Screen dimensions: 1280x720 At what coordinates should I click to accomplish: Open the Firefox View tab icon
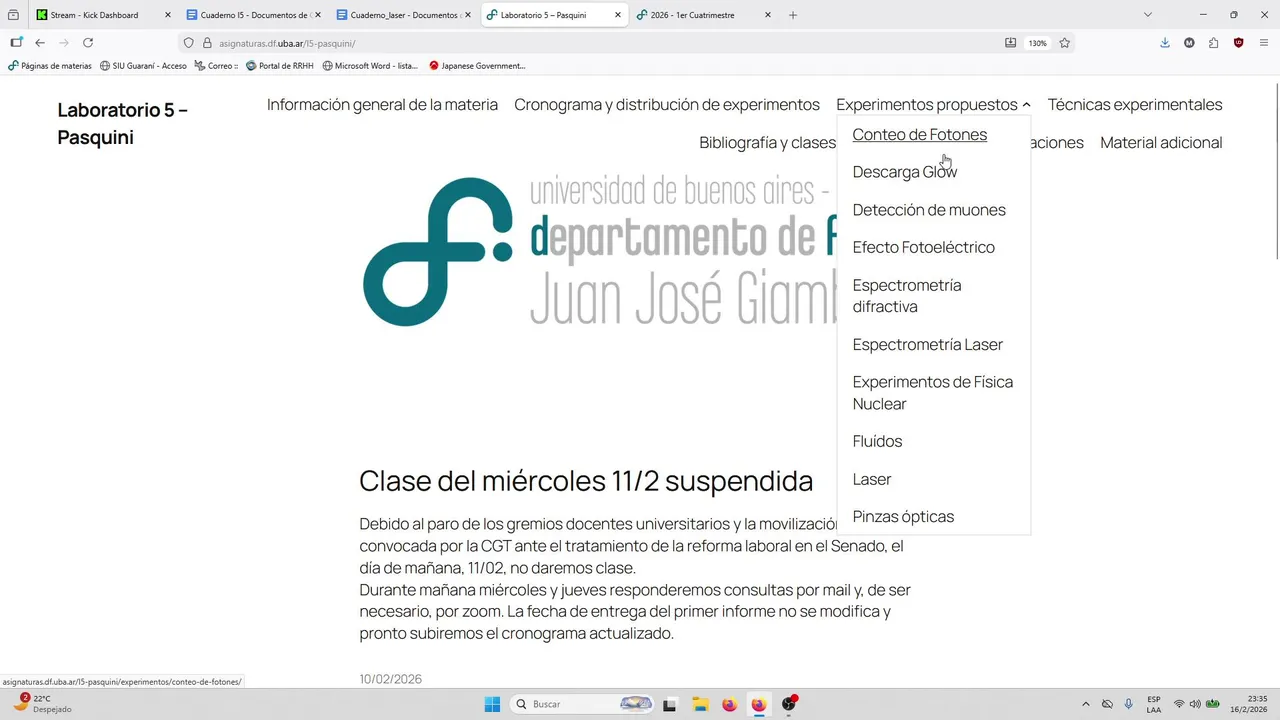(x=13, y=15)
